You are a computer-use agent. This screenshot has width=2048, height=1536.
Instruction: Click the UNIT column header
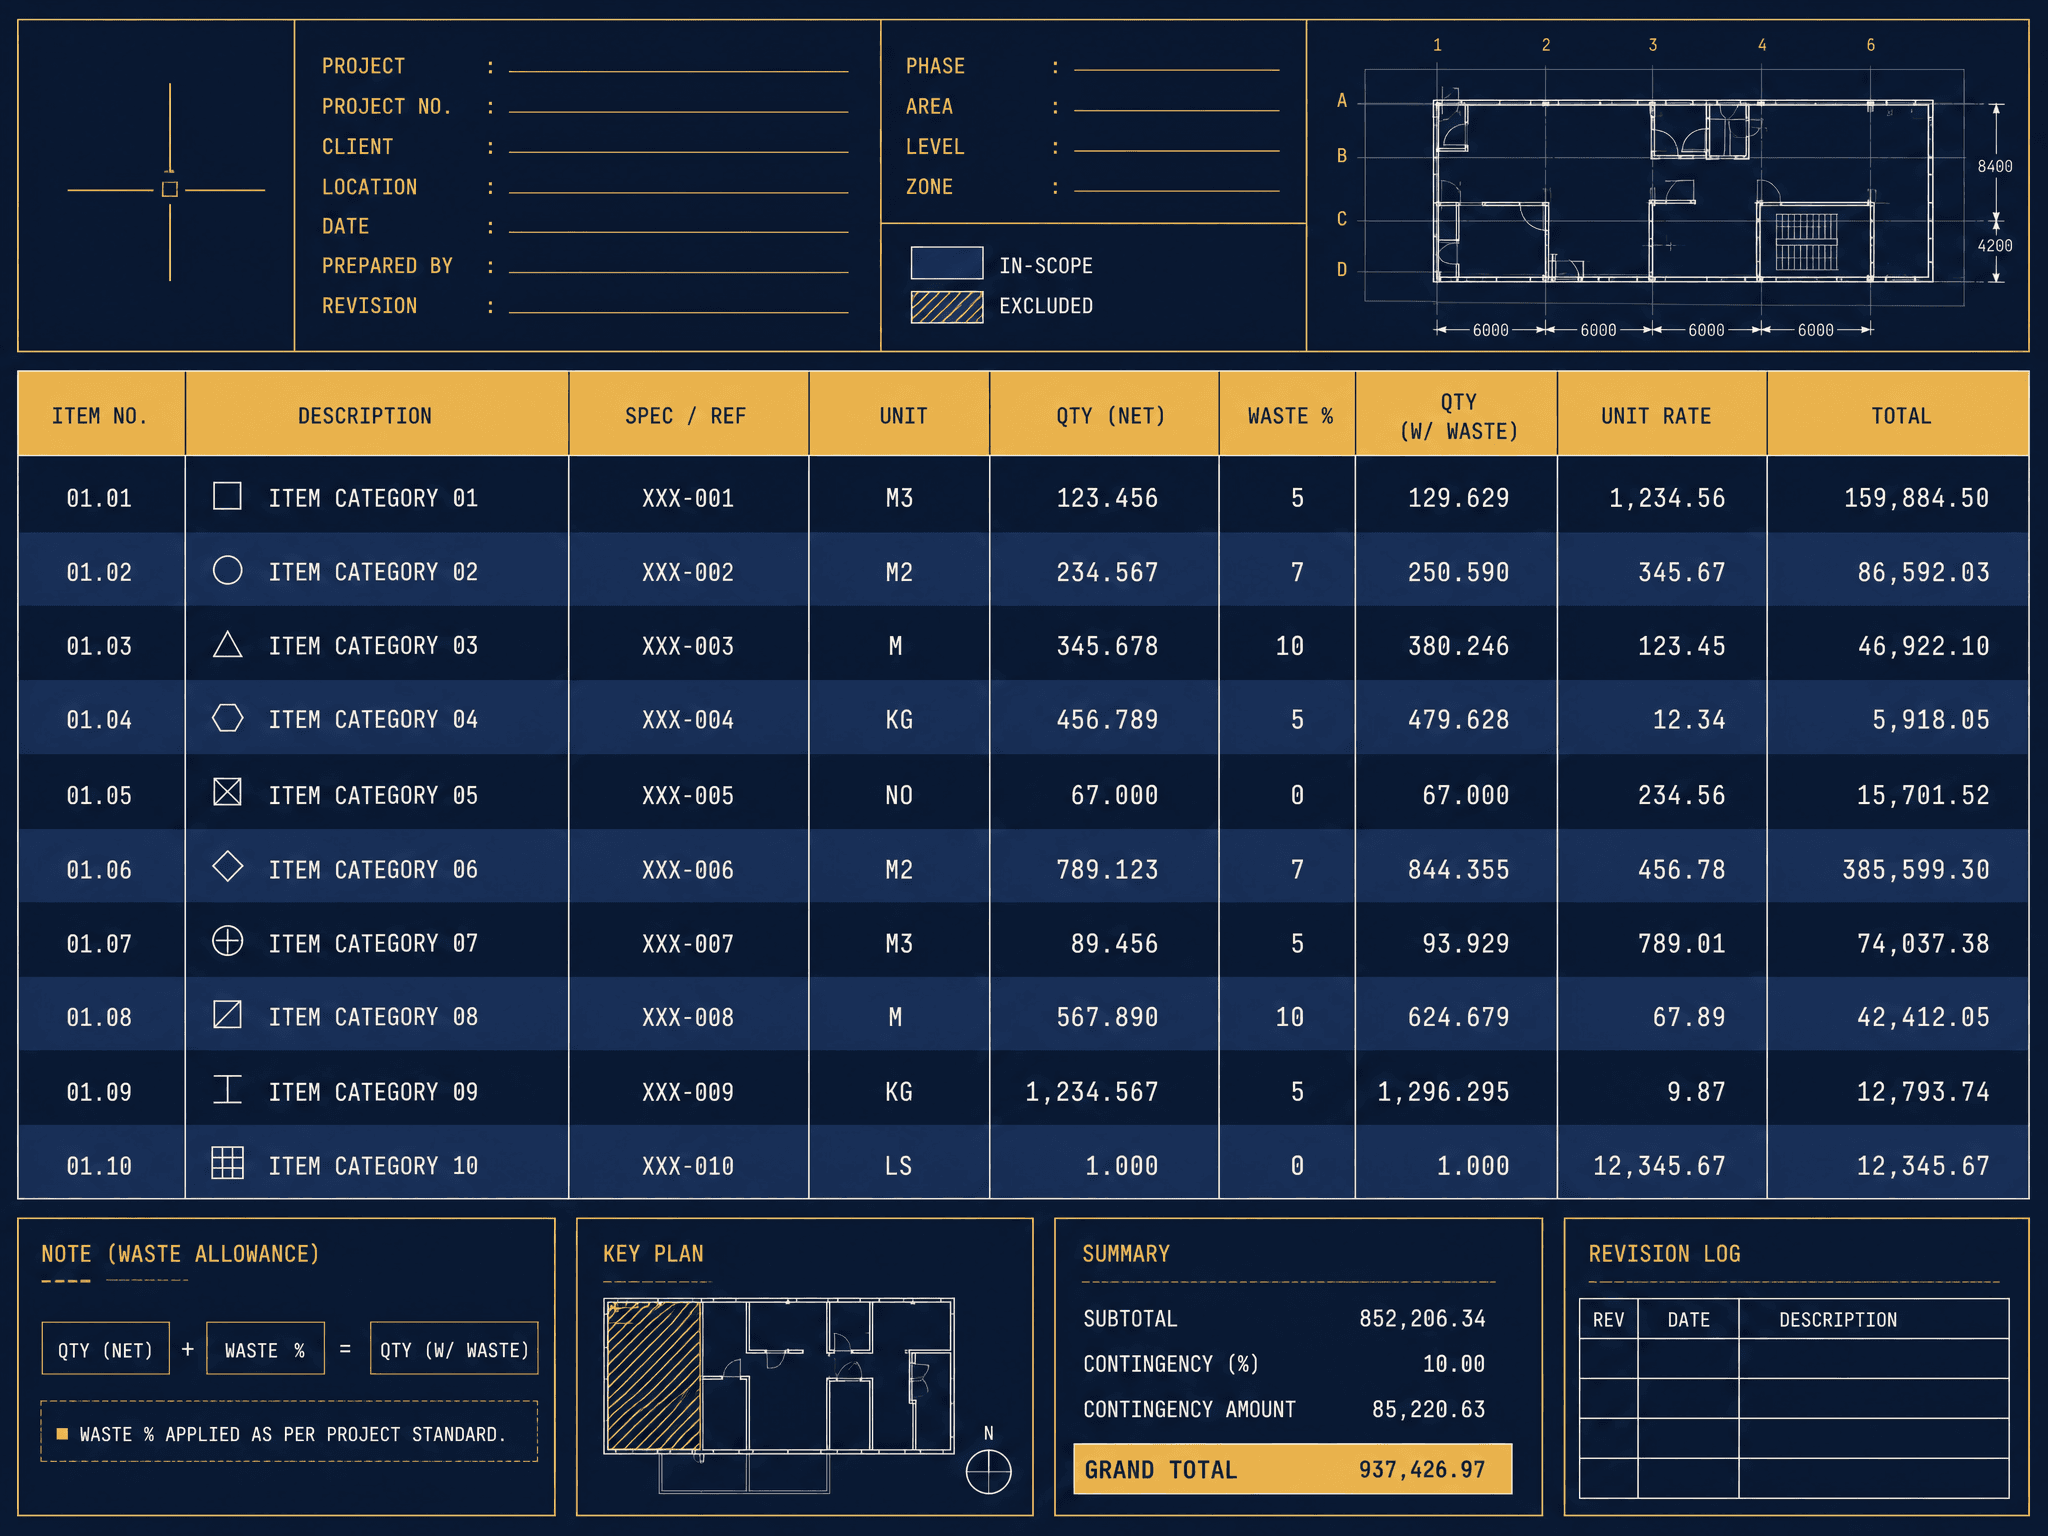point(899,415)
